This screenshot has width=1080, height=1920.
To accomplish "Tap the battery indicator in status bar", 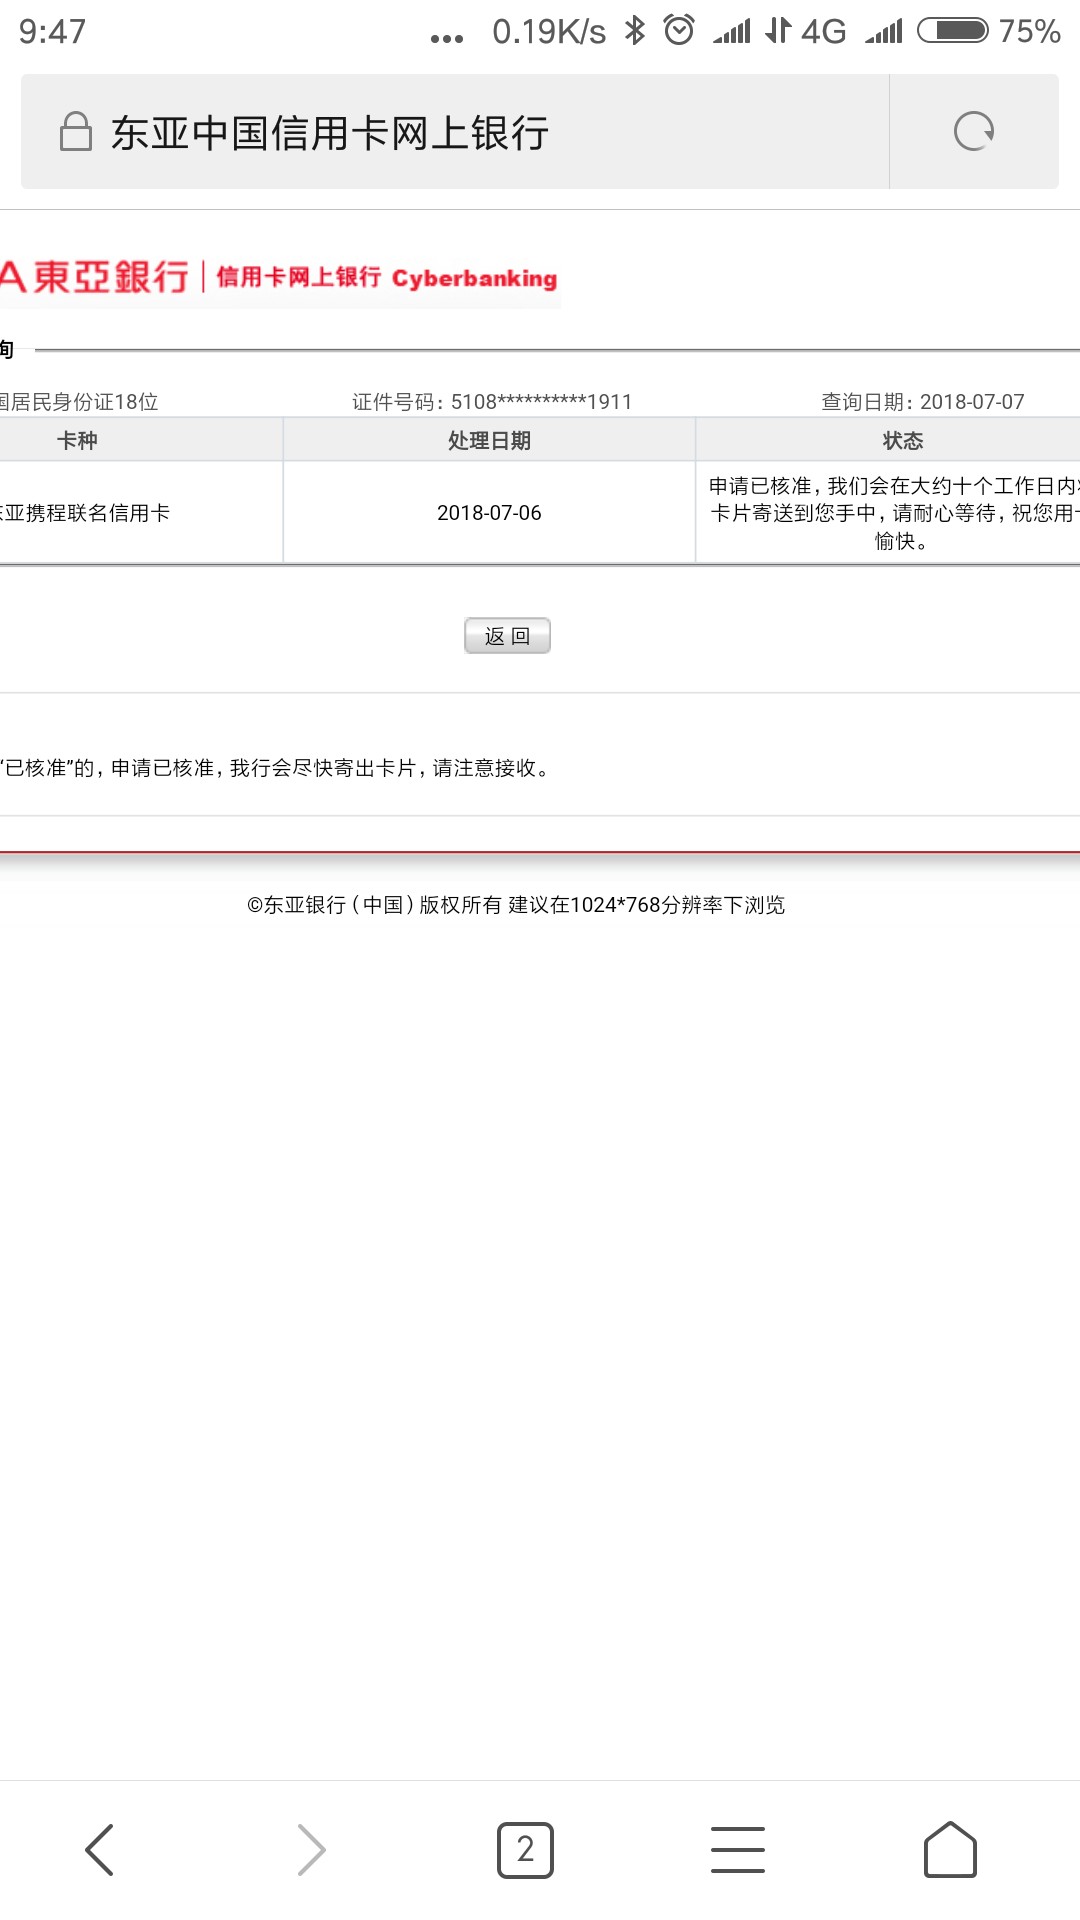I will point(953,31).
